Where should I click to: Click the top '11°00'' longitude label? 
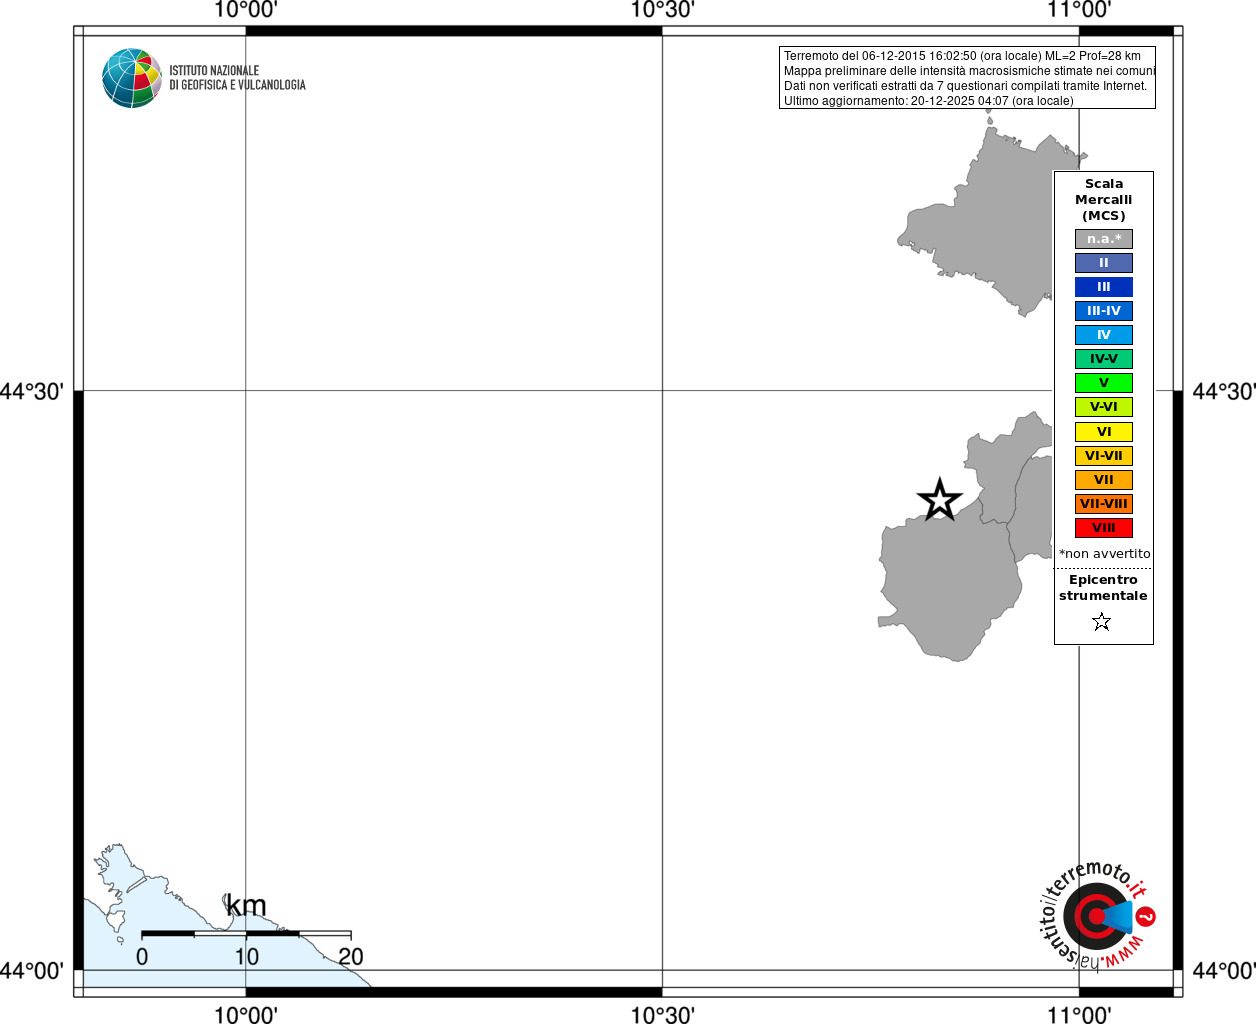click(x=1079, y=11)
